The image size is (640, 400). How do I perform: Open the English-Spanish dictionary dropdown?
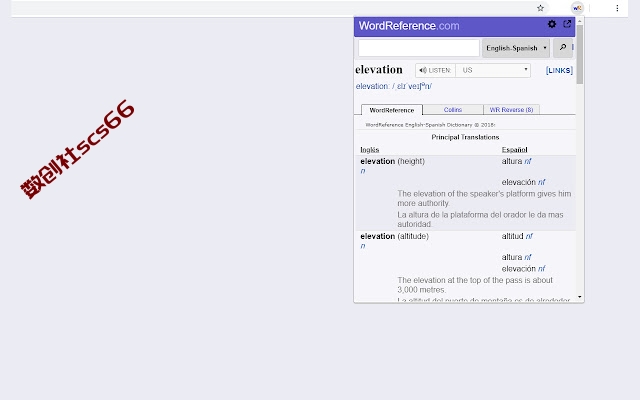click(516, 48)
